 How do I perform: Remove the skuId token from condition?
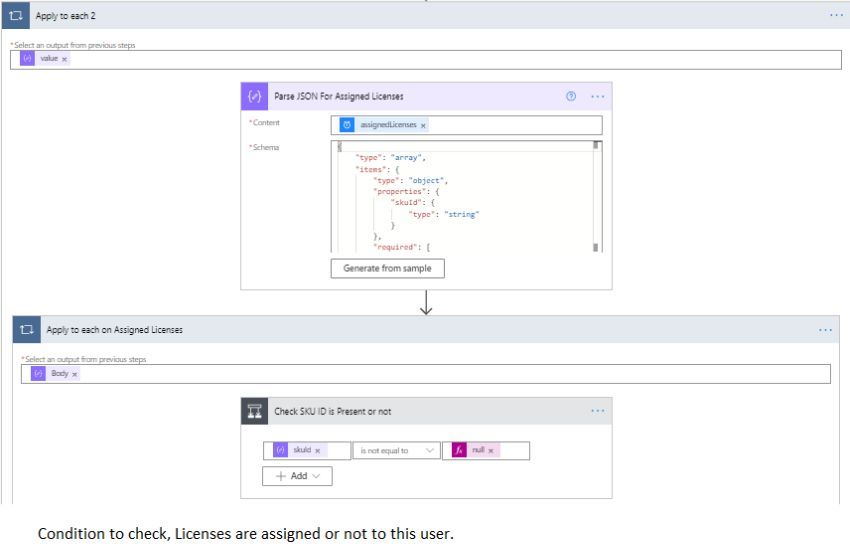point(318,451)
